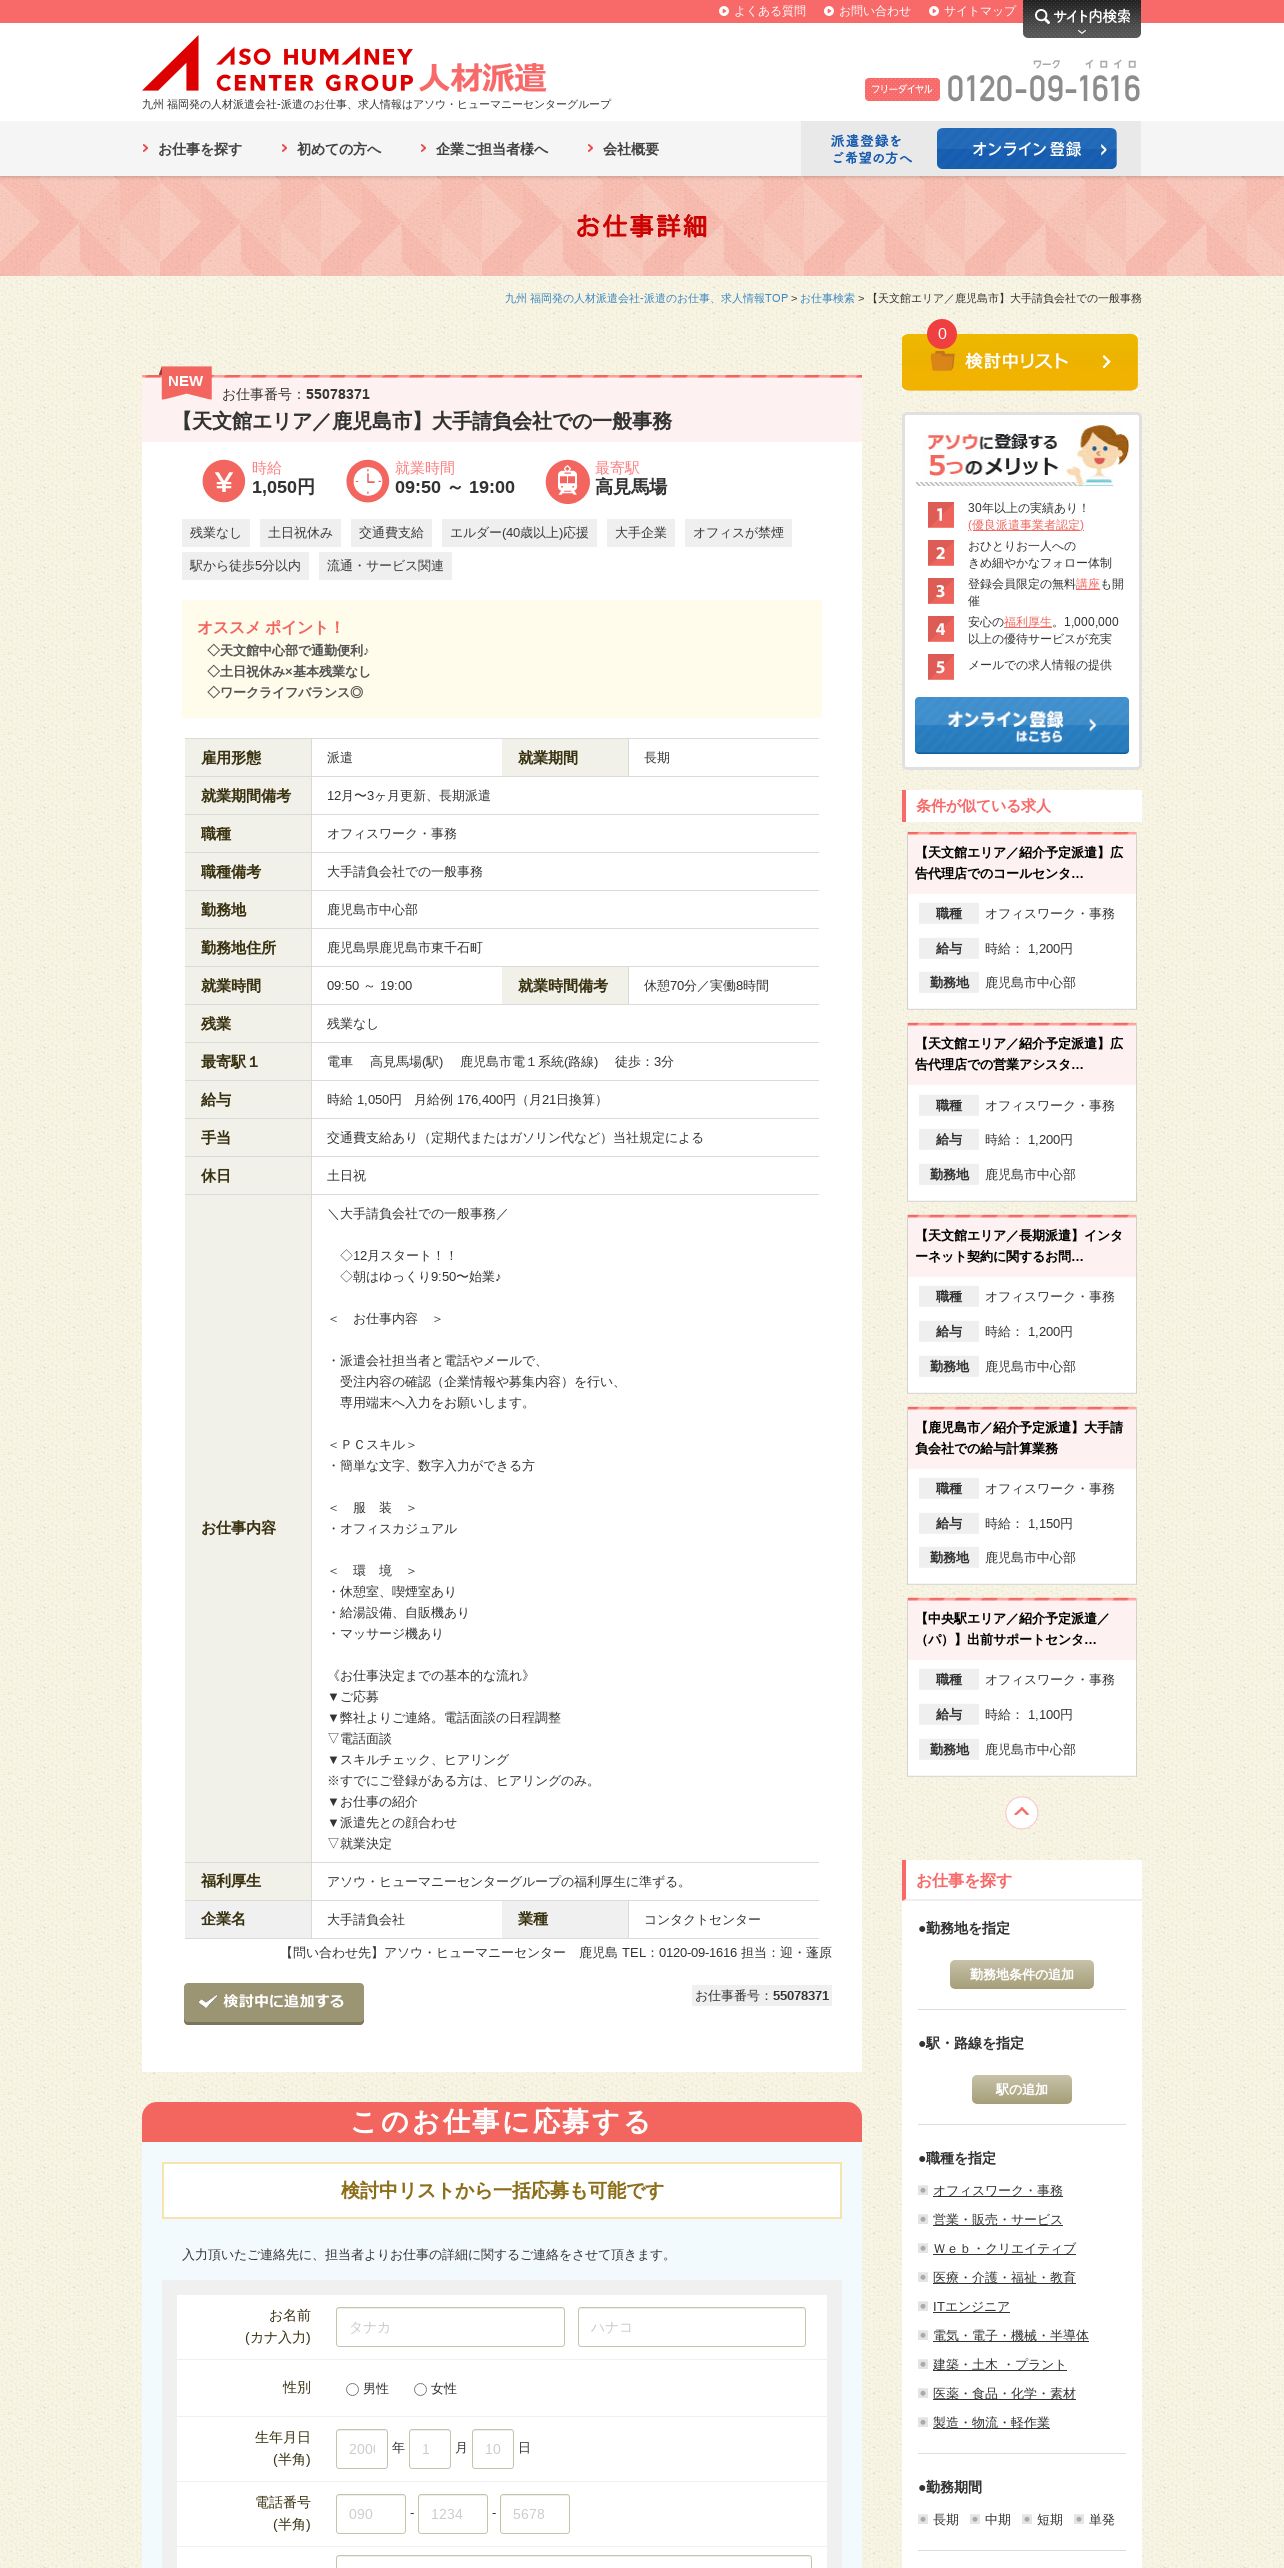Click merit number 1 icon
Viewport: 1284px width, 2568px height.
[x=940, y=515]
